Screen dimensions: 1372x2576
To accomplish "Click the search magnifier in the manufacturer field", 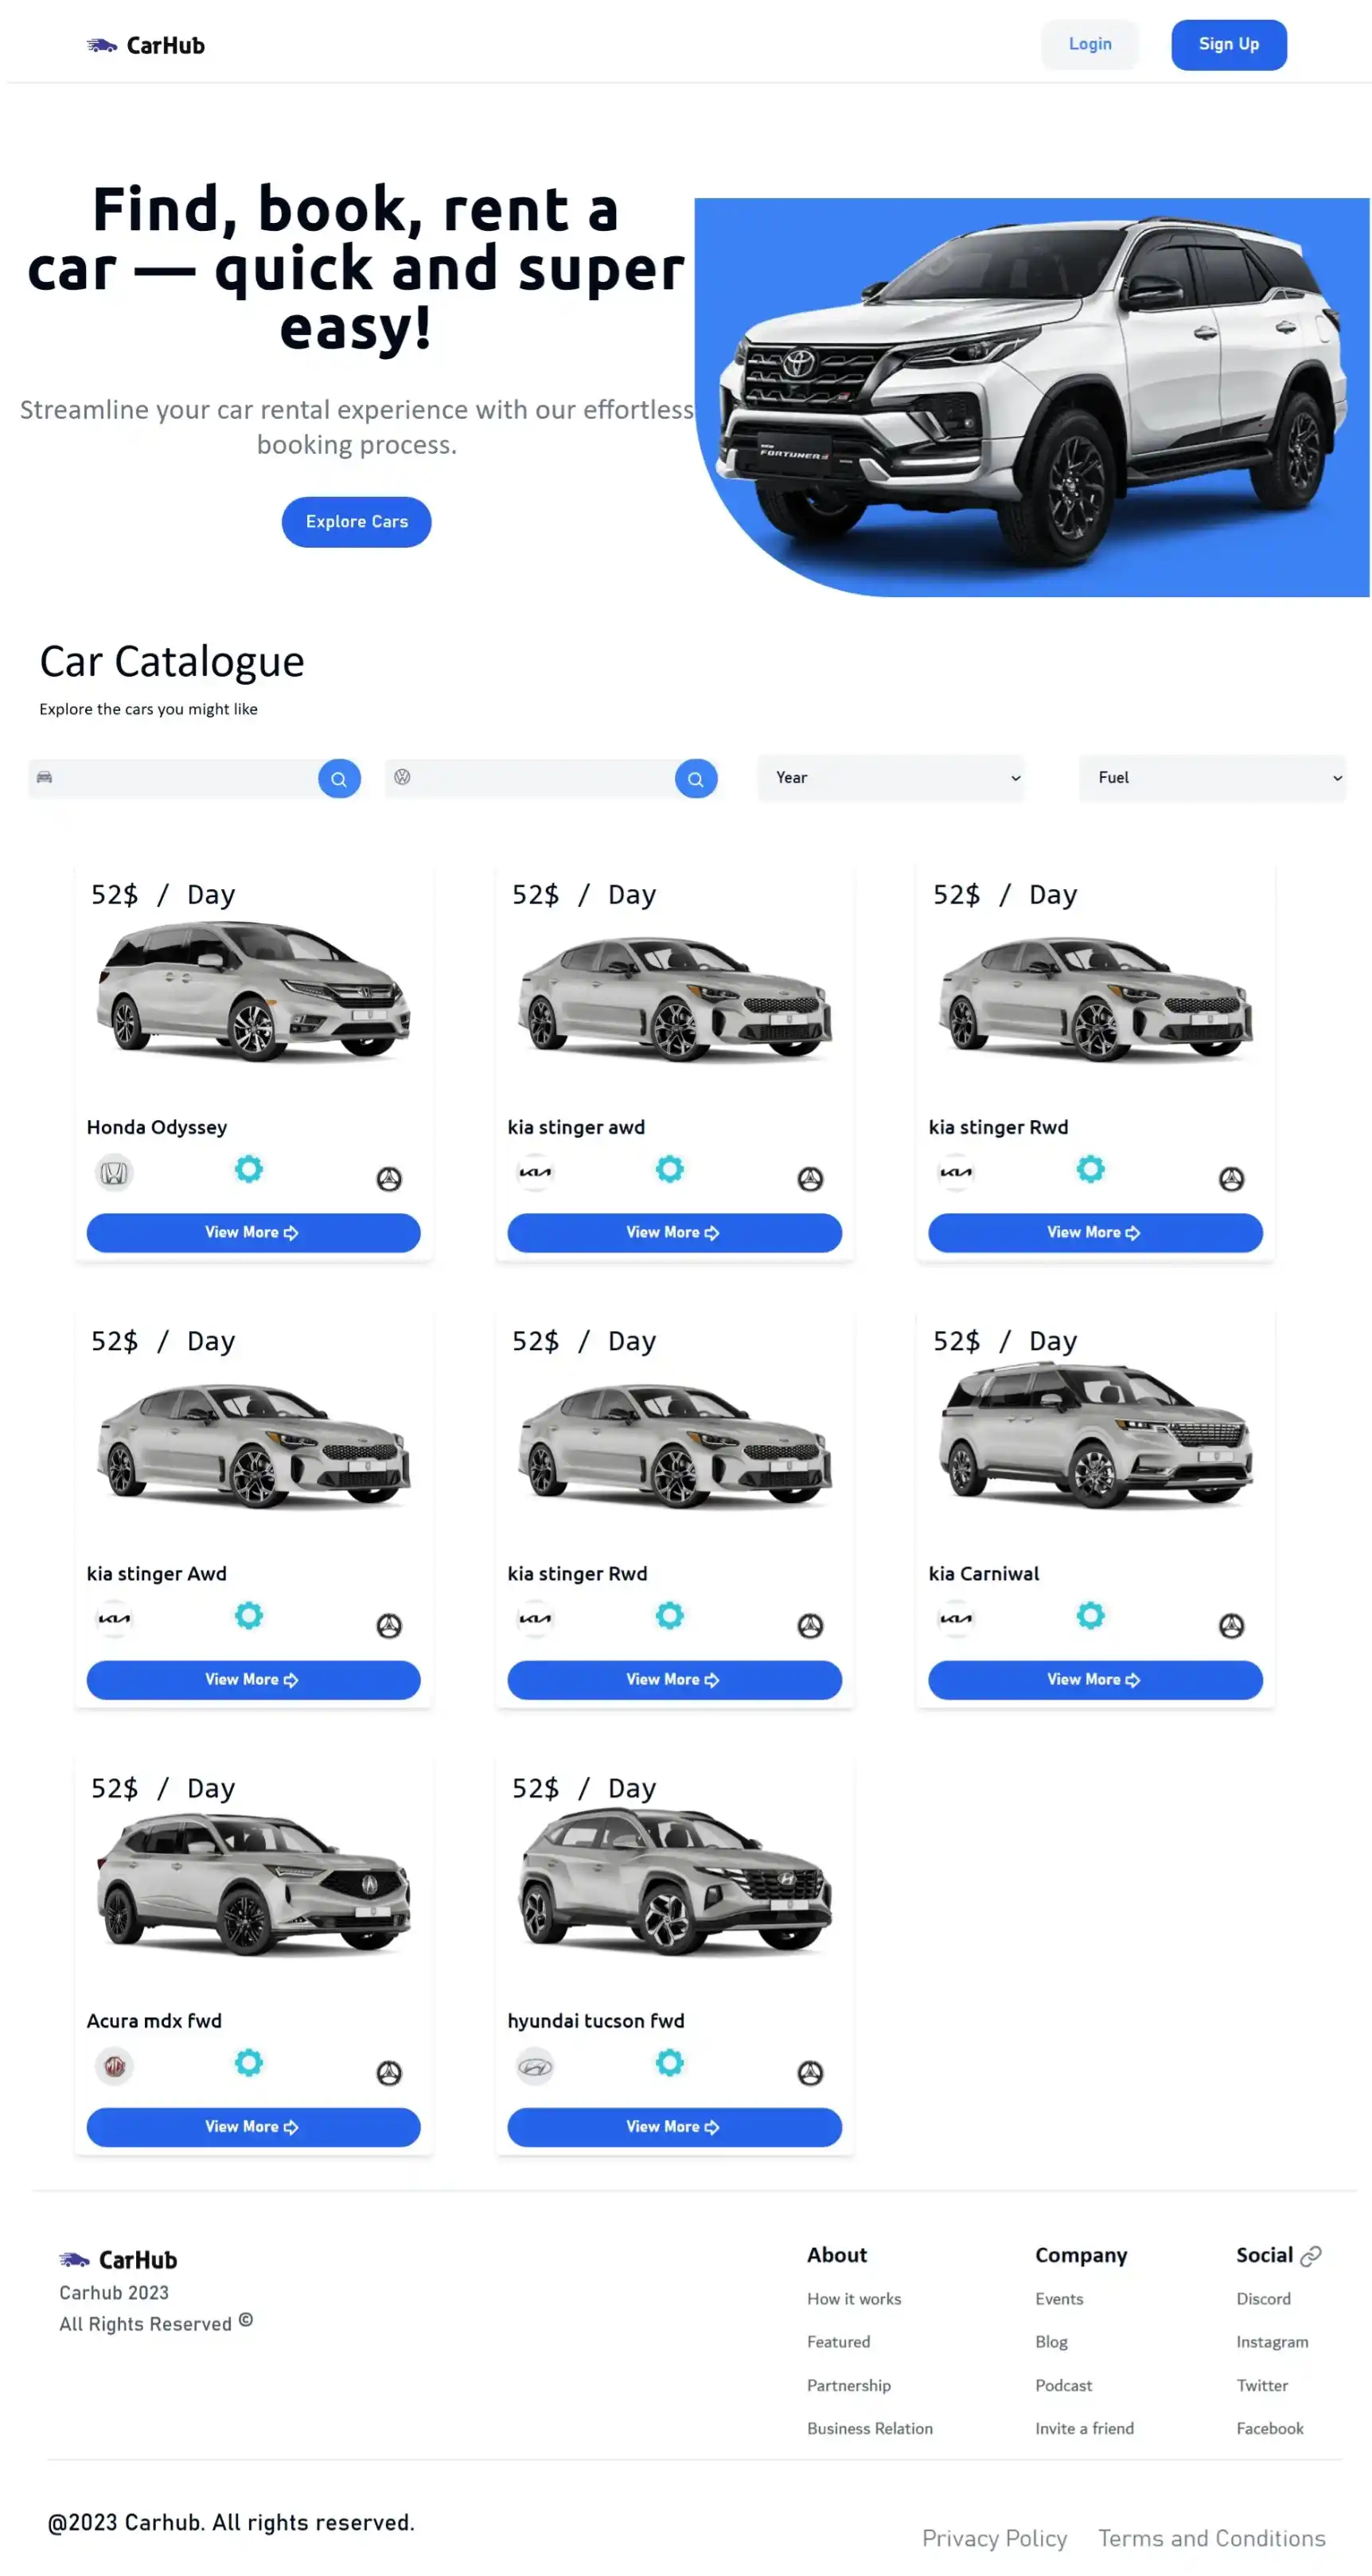I will 695,778.
